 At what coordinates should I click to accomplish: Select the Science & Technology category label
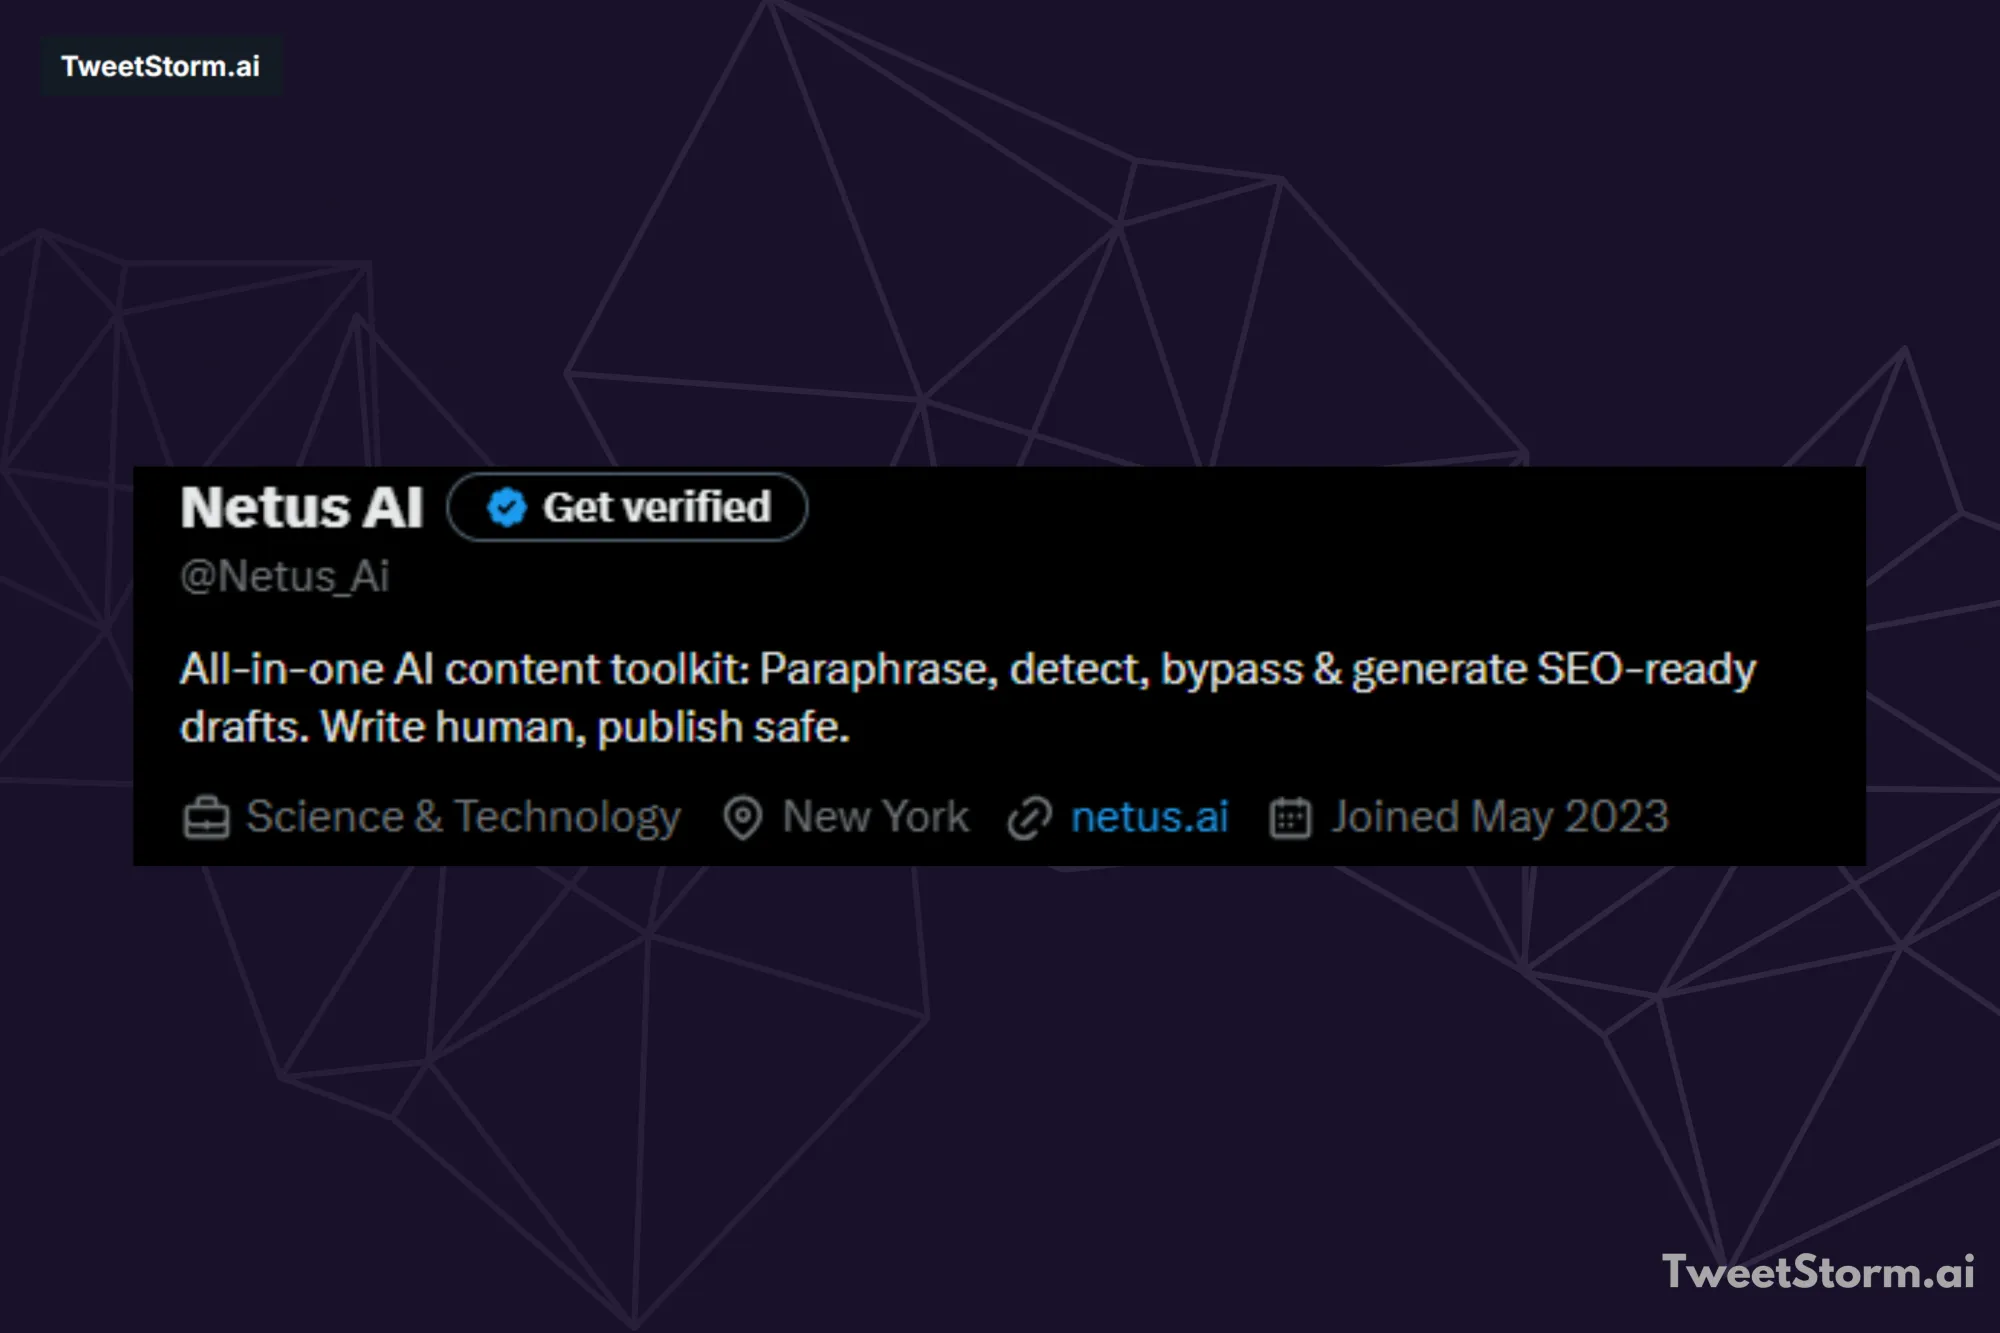(462, 816)
